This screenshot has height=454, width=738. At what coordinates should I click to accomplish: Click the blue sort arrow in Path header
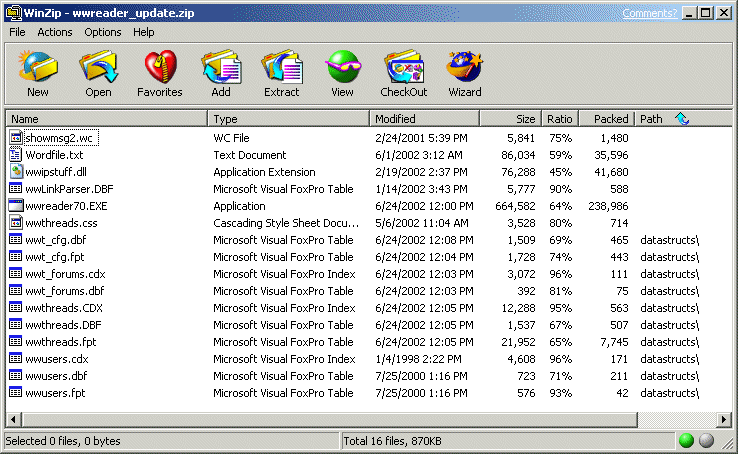click(x=682, y=119)
